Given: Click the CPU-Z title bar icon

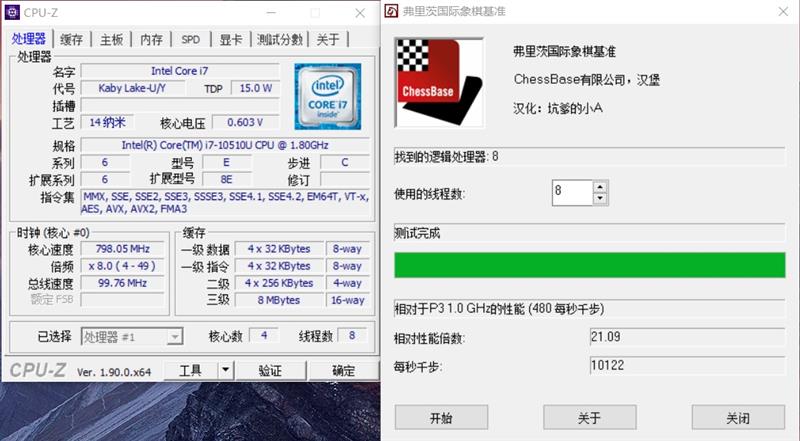Looking at the screenshot, I should pyautogui.click(x=12, y=12).
